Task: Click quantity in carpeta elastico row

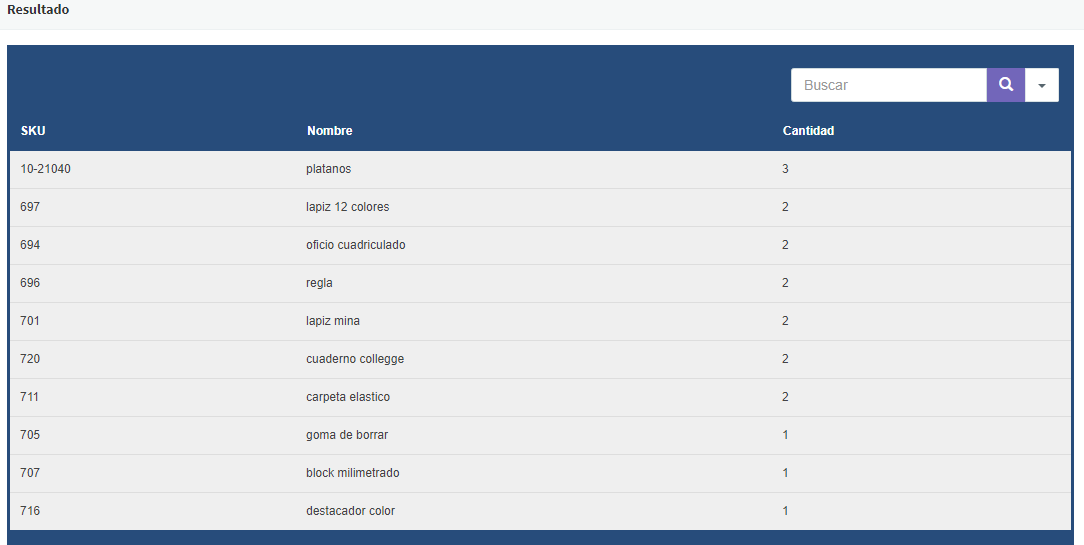Action: pos(785,397)
